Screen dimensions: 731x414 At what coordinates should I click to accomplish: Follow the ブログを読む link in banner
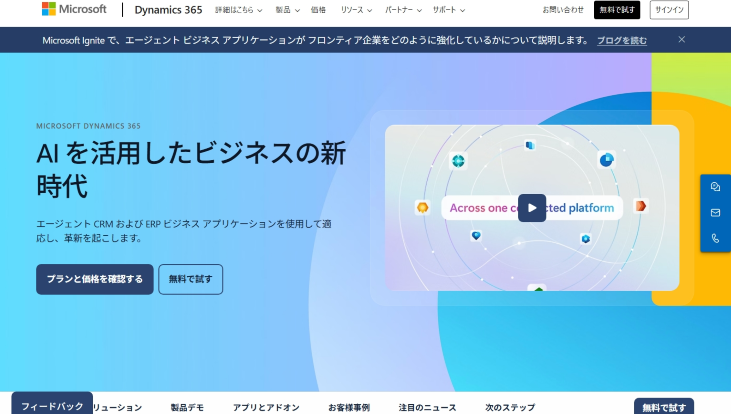tap(622, 40)
